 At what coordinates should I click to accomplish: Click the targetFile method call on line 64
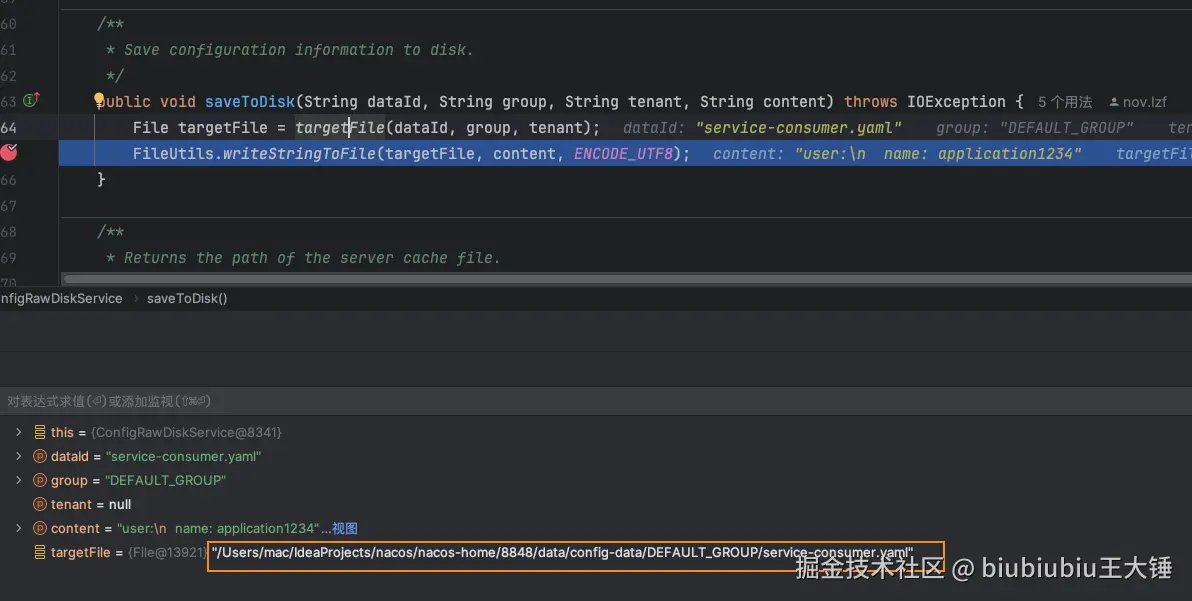click(340, 128)
